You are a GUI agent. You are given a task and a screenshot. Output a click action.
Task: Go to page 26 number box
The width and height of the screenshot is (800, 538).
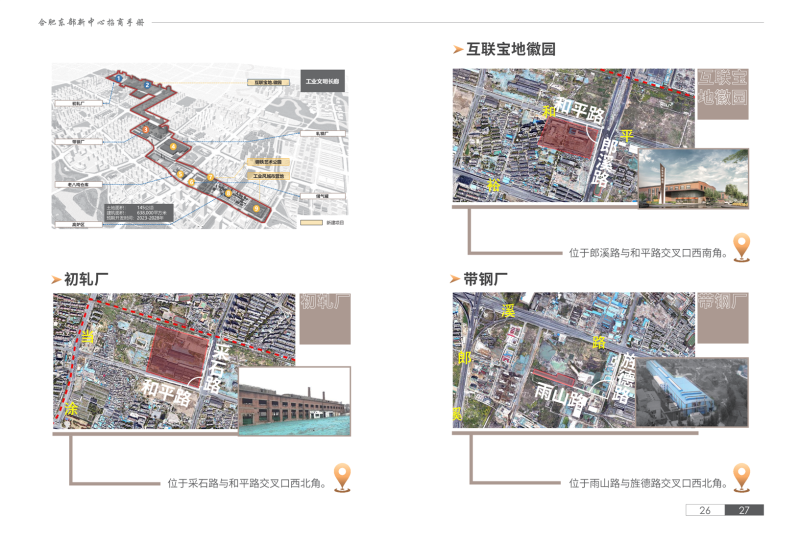coord(705,510)
